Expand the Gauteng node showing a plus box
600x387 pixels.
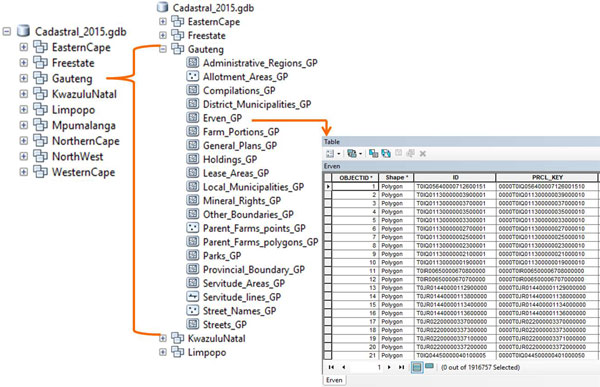point(24,78)
